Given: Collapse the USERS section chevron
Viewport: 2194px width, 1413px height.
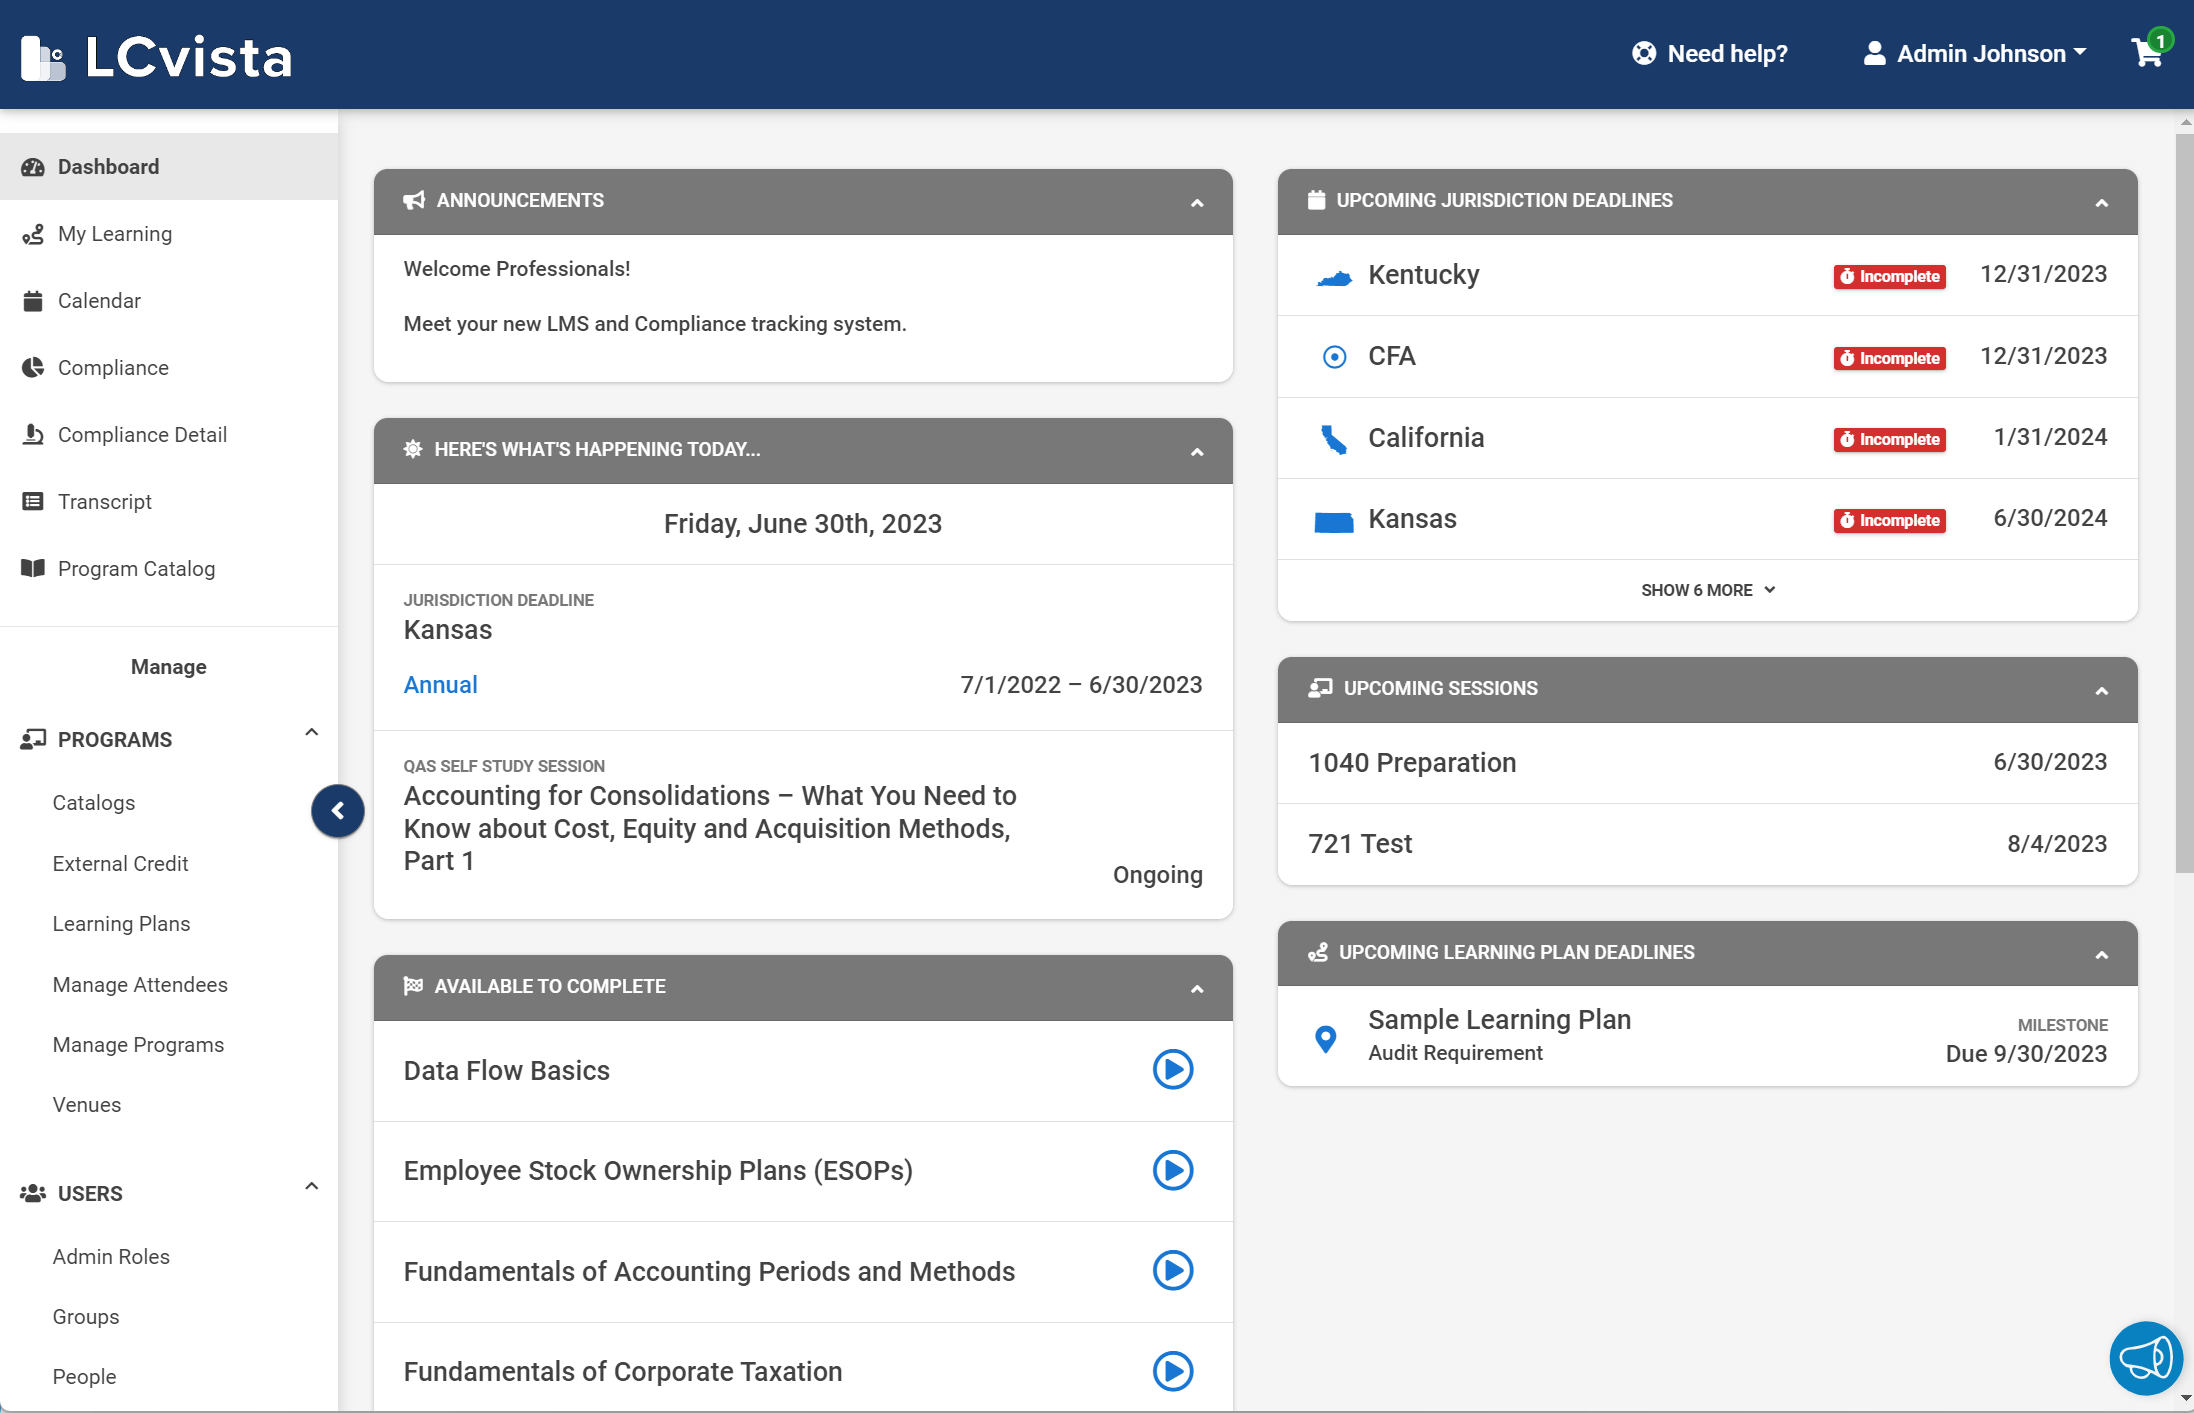Looking at the screenshot, I should 312,1187.
